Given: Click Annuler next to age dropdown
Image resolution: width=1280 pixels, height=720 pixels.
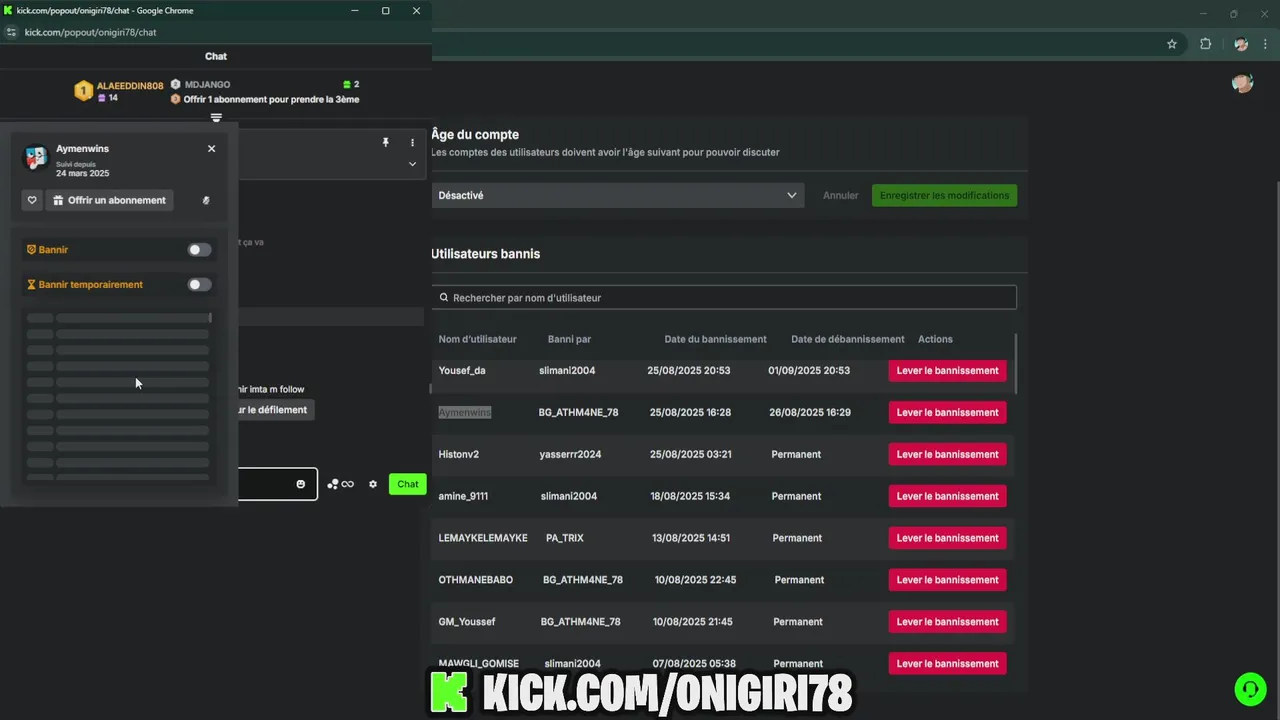Looking at the screenshot, I should [x=840, y=195].
